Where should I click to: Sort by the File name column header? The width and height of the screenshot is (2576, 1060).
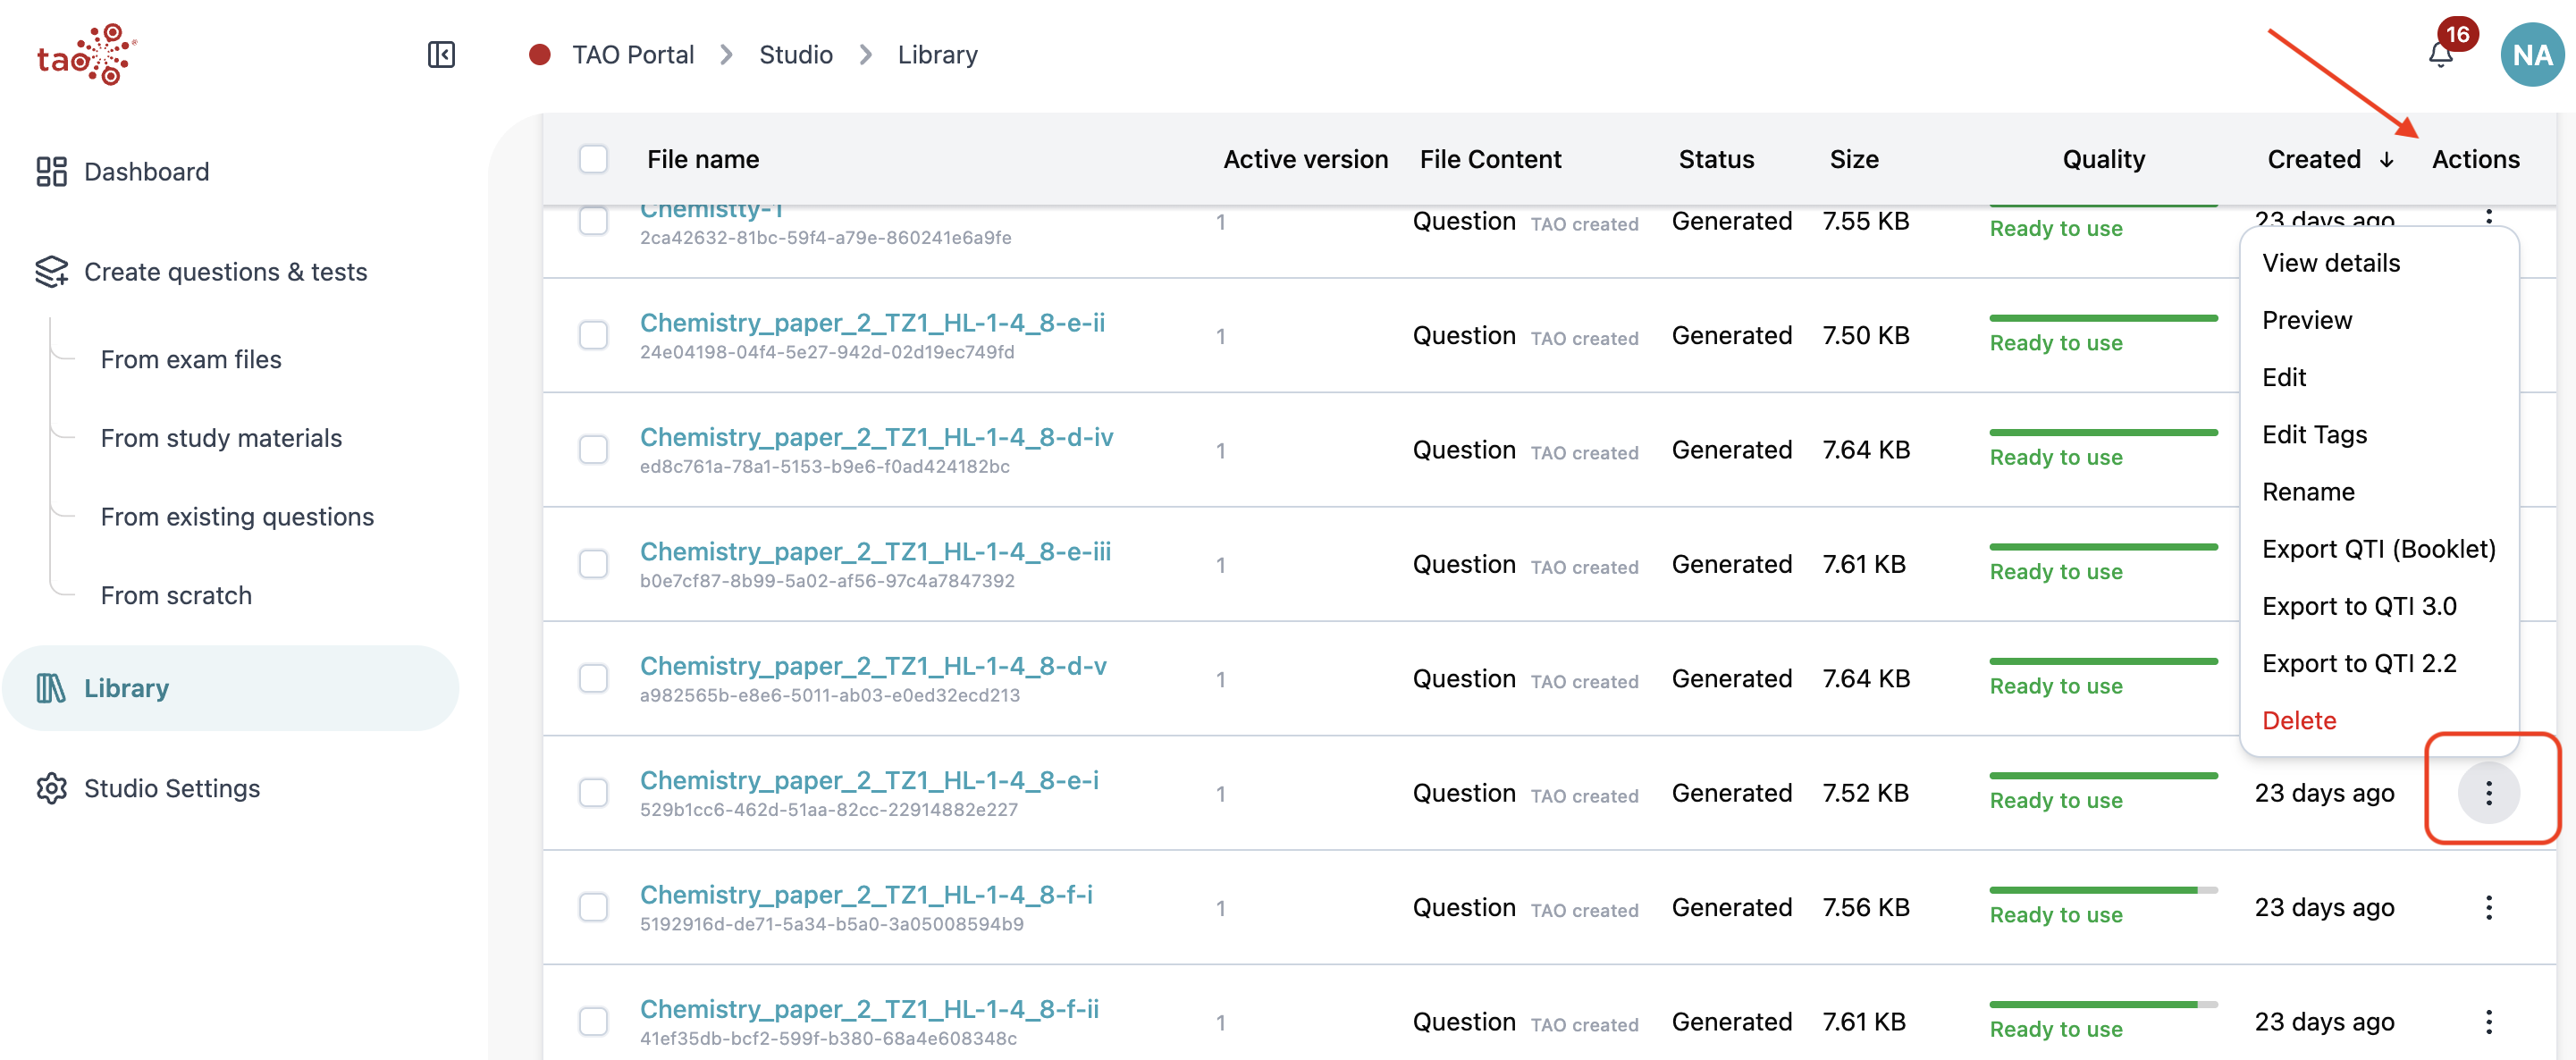tap(702, 159)
